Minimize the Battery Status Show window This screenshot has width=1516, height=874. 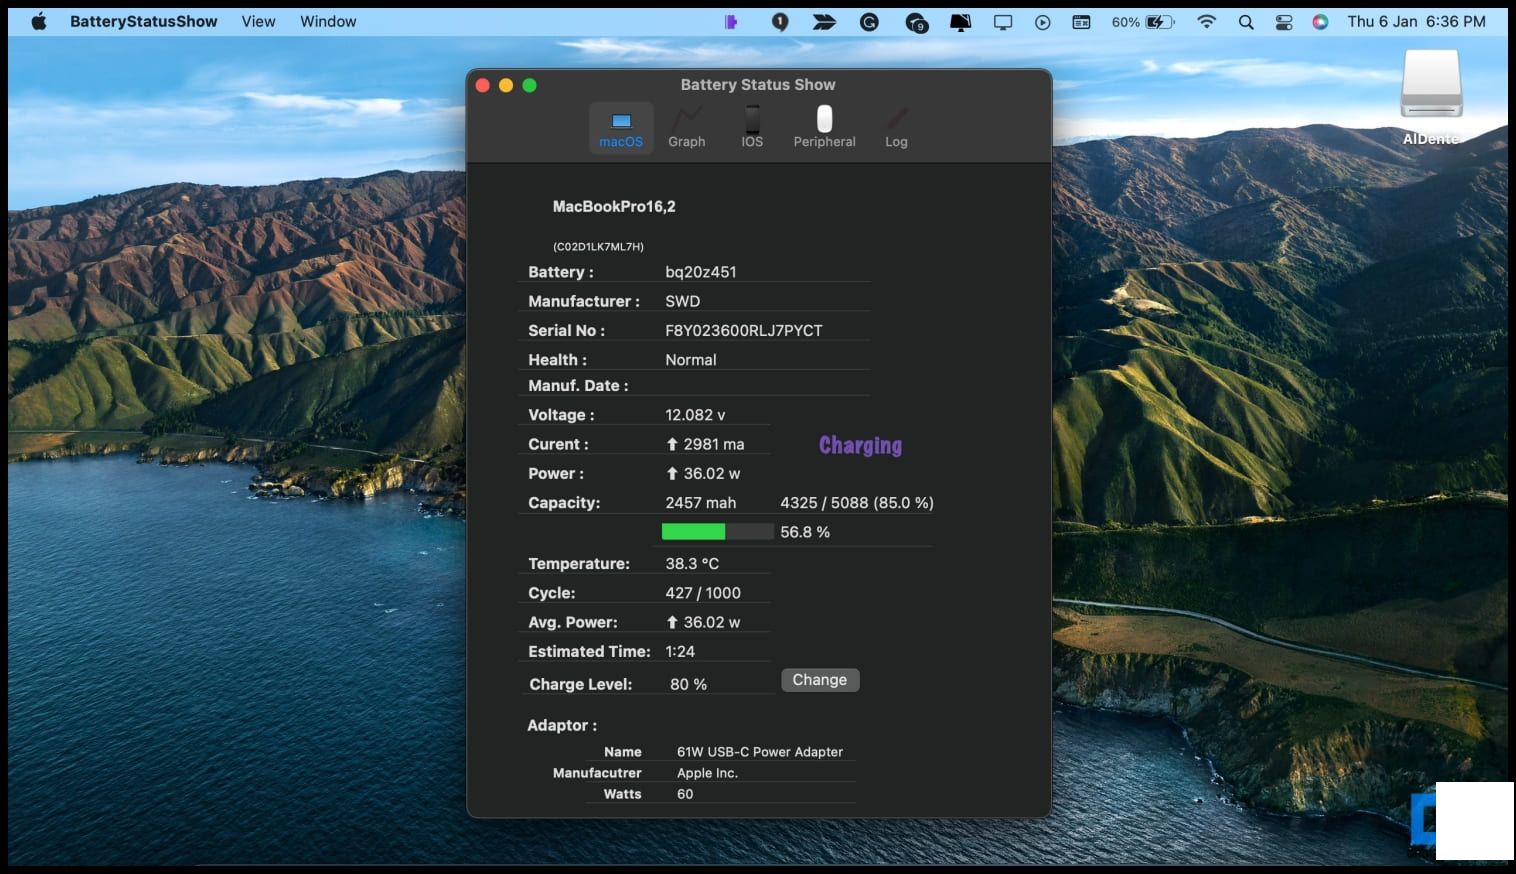tap(506, 85)
